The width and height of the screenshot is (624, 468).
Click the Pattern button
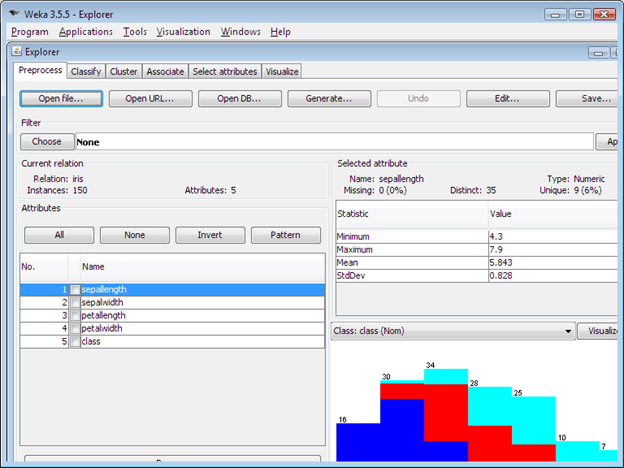point(286,235)
